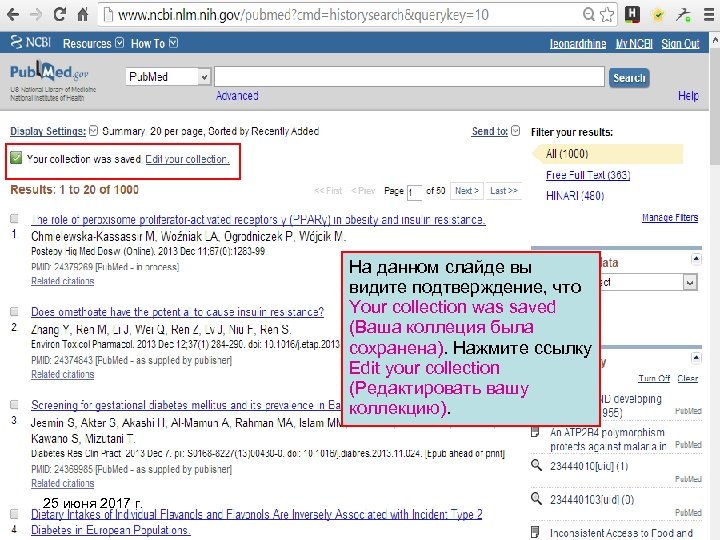Viewport: 720px width, 540px height.
Task: Collapse the recent activity panel arrow
Action: click(x=696, y=358)
